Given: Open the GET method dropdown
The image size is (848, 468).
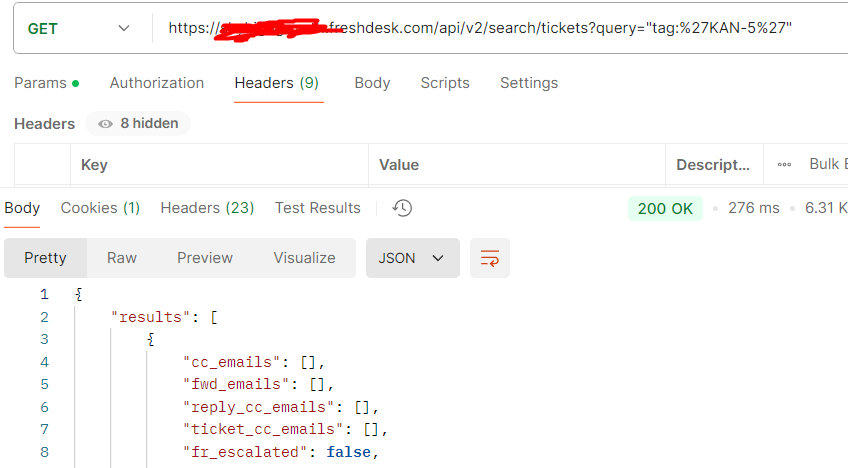Looking at the screenshot, I should pos(79,28).
